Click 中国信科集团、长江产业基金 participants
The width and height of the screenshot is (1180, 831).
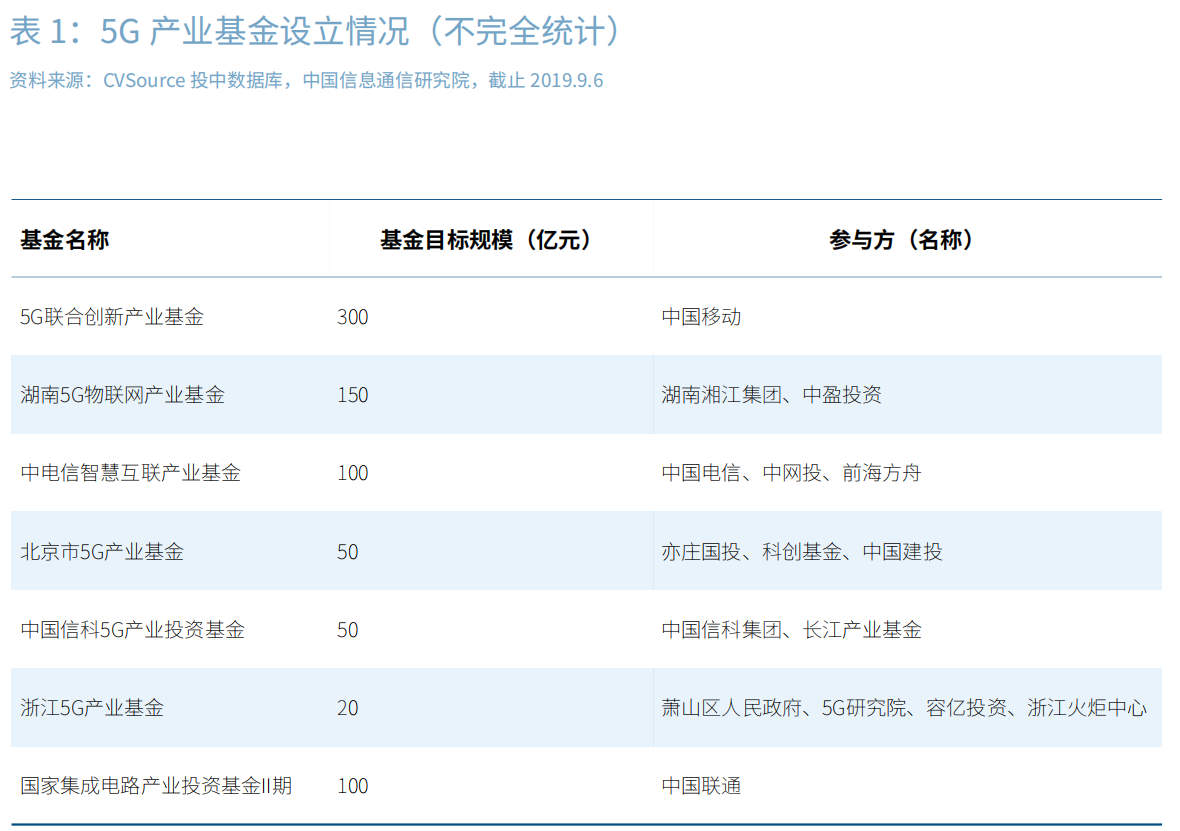[x=791, y=630]
